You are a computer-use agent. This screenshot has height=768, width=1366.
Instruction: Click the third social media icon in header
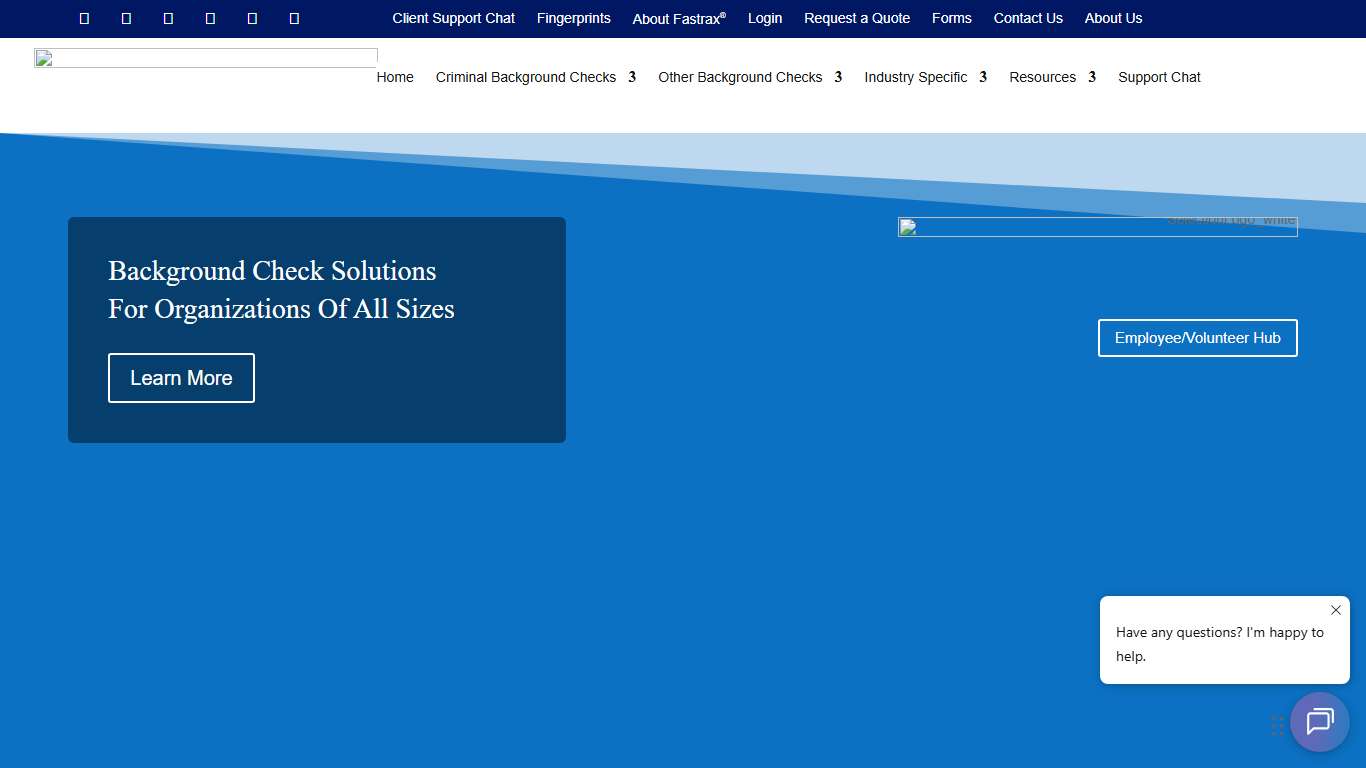pos(168,18)
